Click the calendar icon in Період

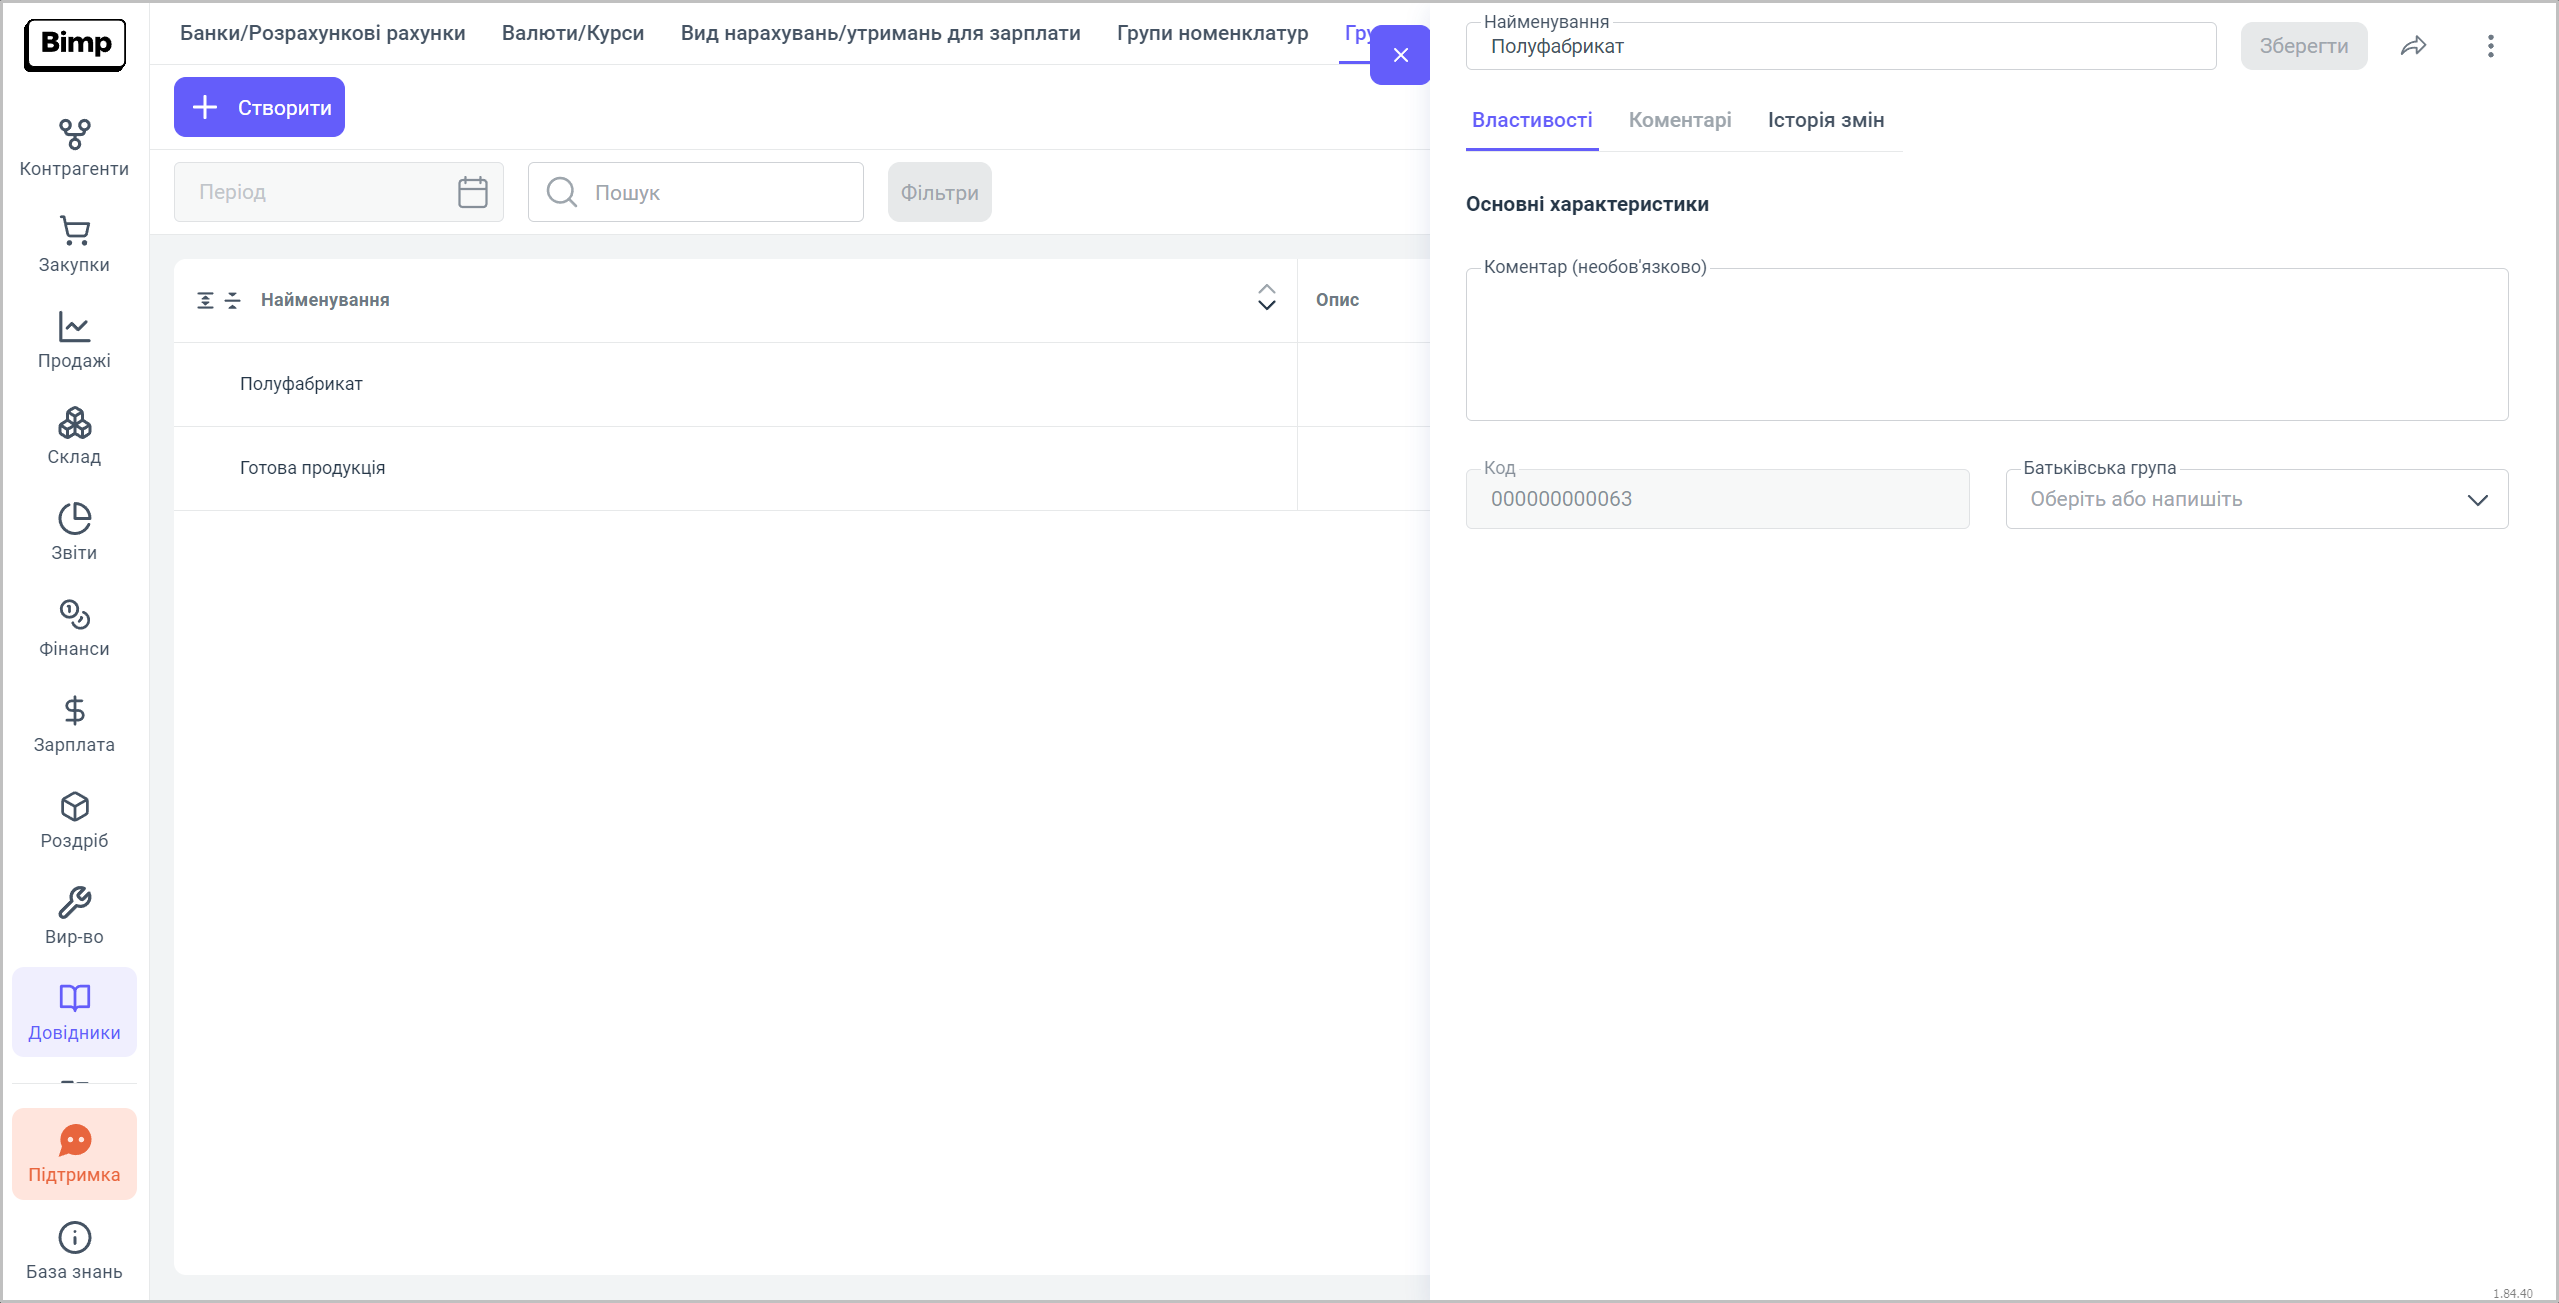(x=472, y=192)
